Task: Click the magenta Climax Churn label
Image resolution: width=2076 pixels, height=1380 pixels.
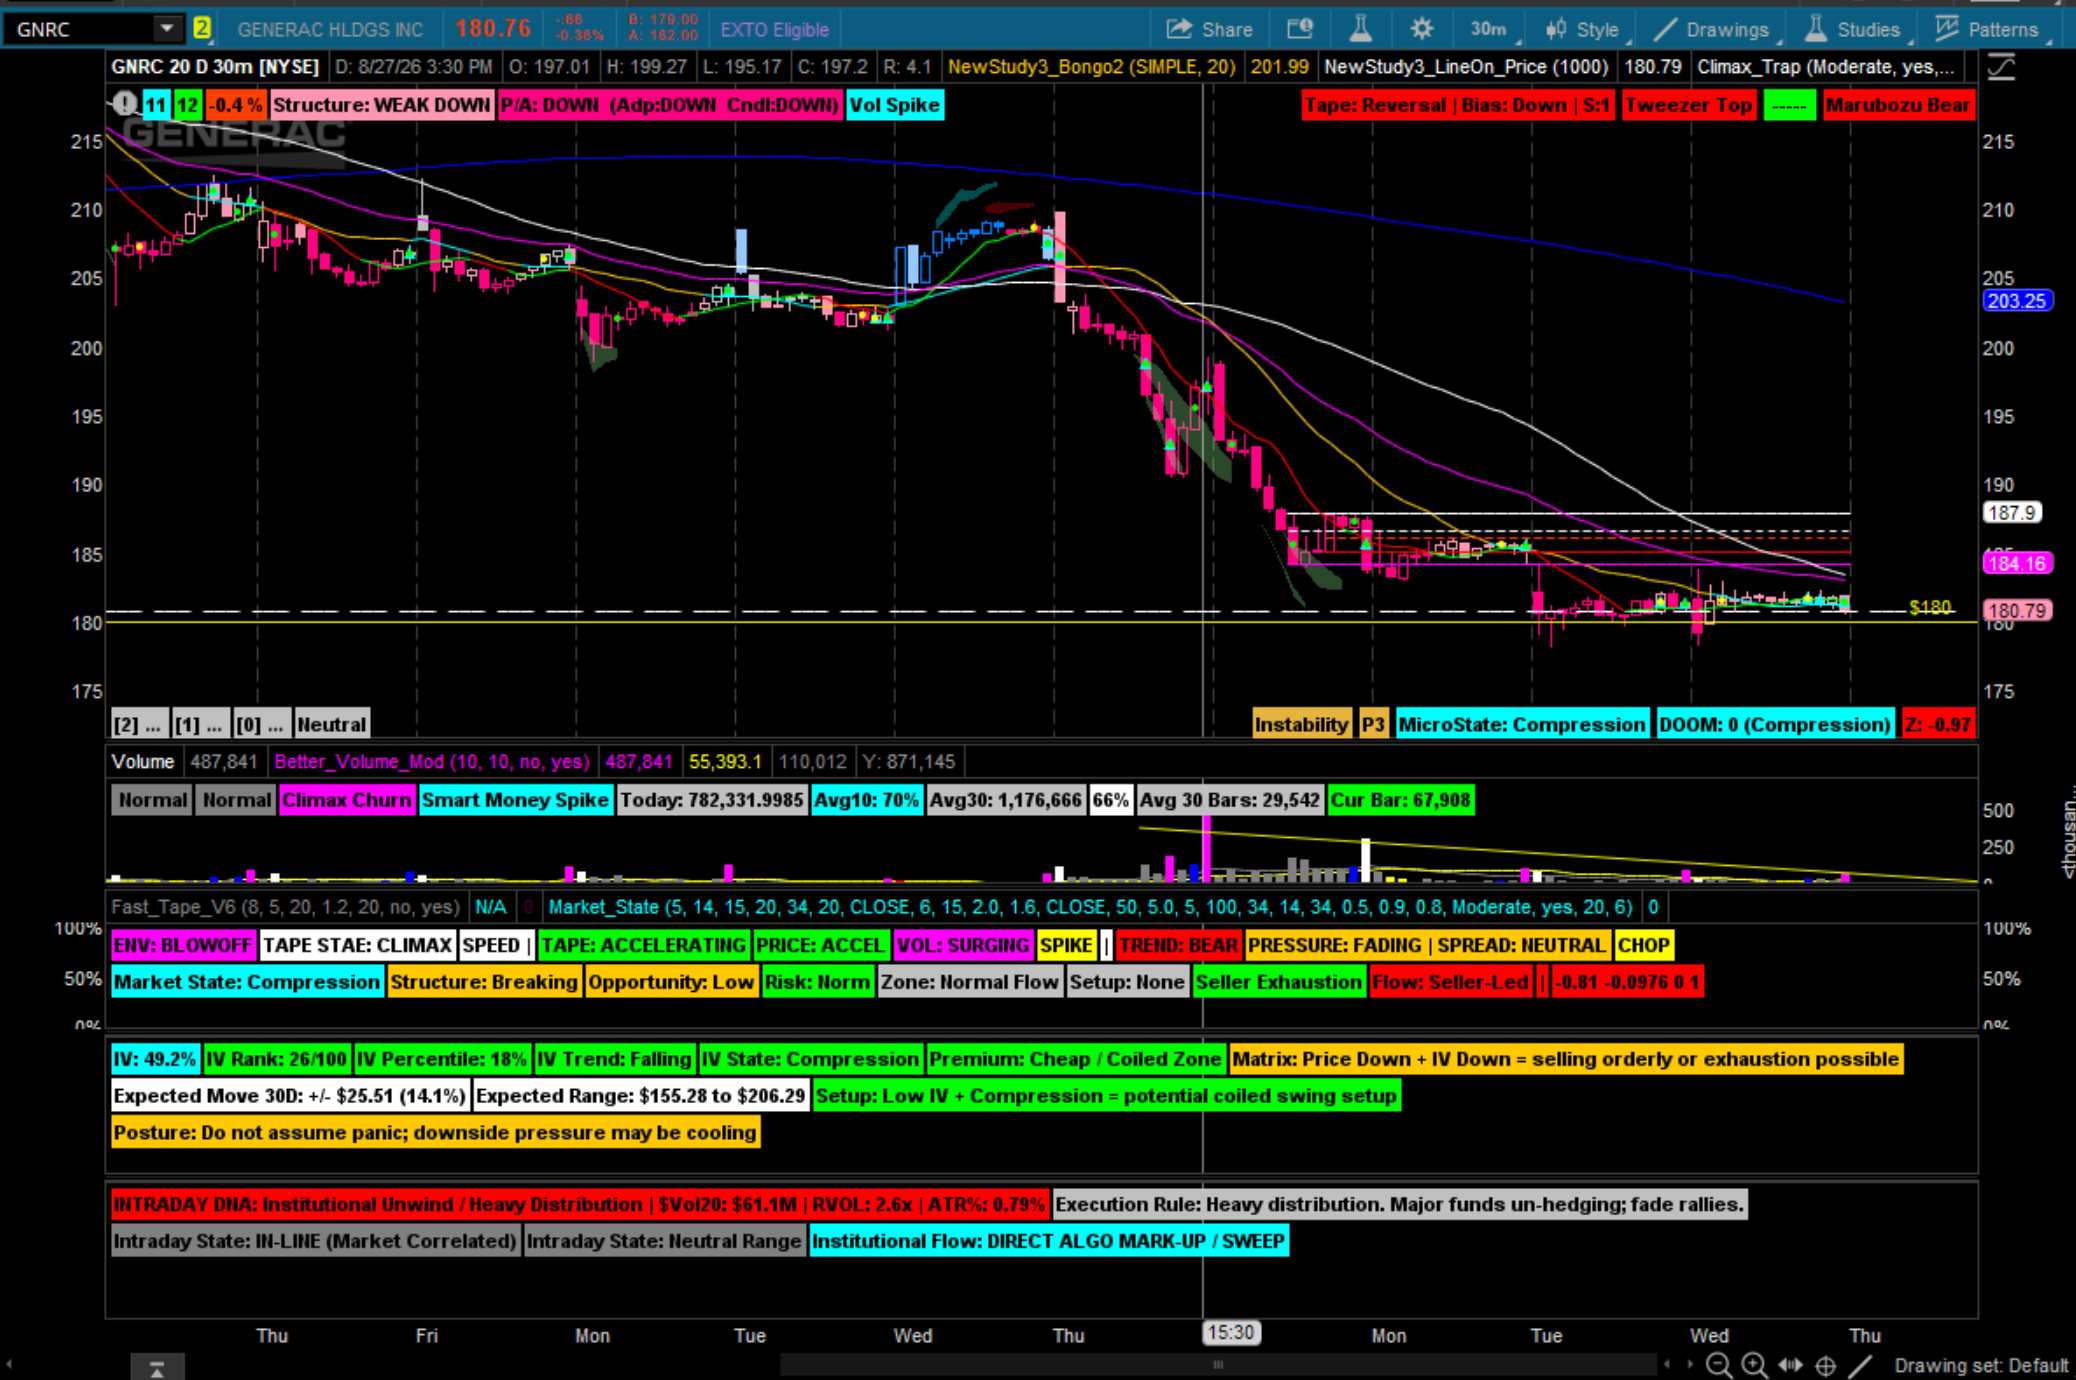Action: click(x=347, y=800)
